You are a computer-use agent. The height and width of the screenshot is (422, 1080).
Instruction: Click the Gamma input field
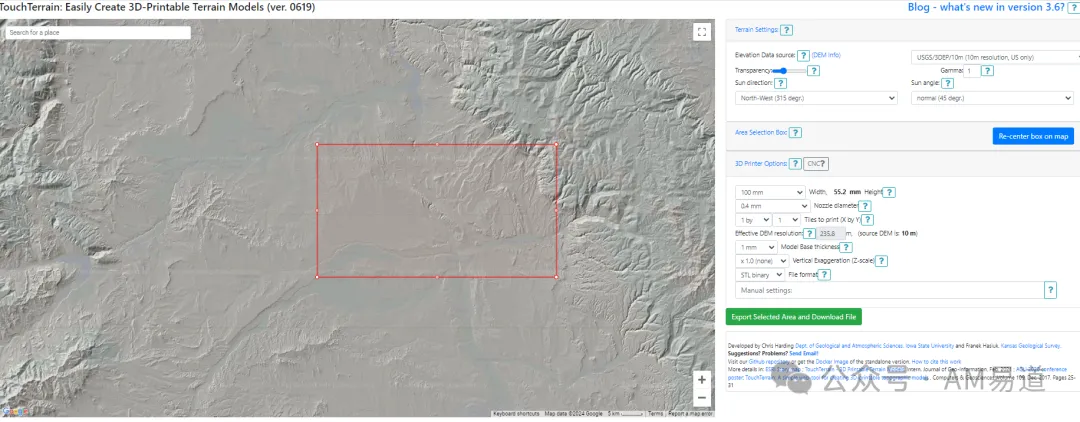[x=972, y=71]
